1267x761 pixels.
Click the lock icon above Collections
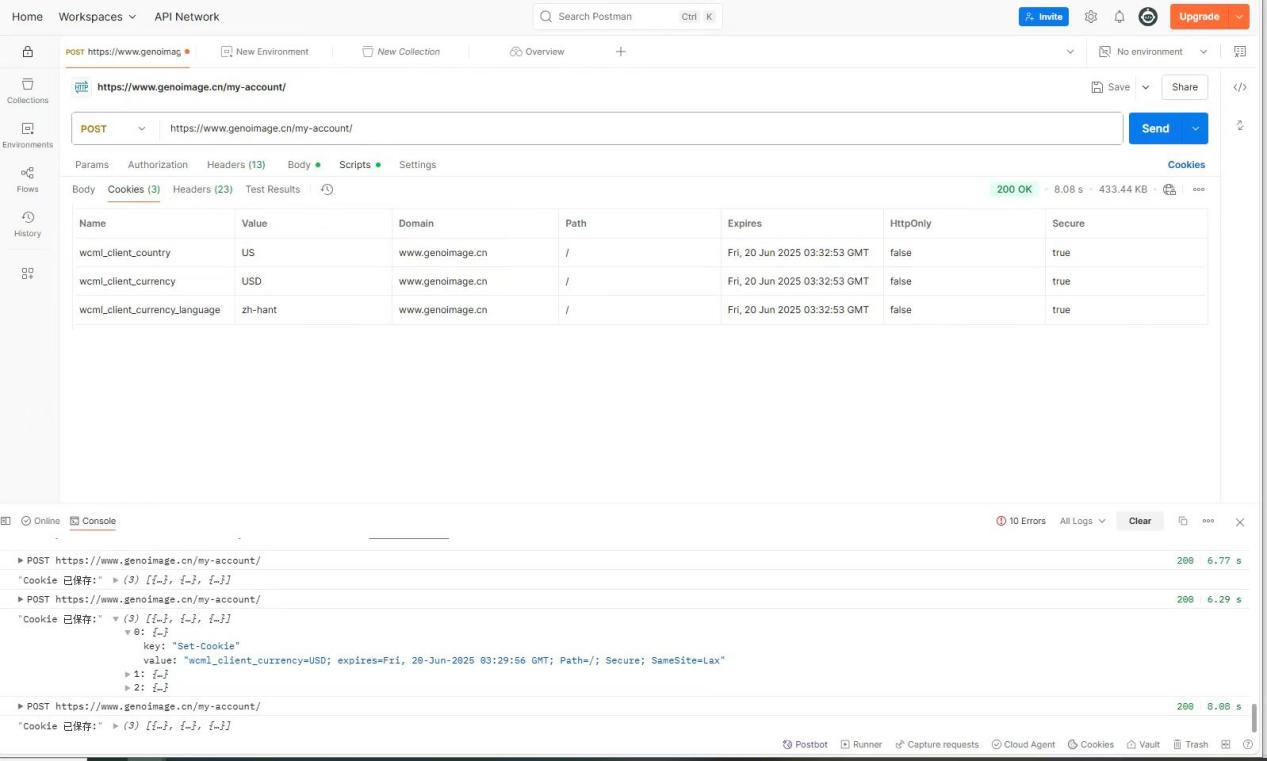(x=27, y=52)
